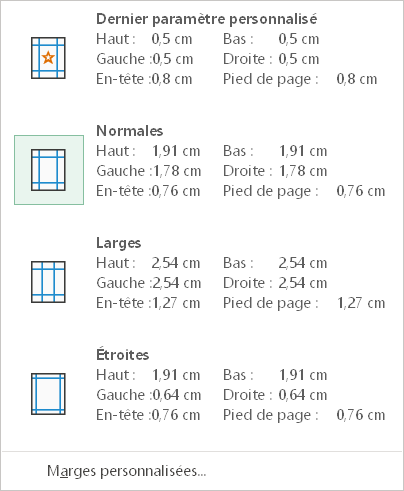Click Bas 0,5 cm in custom preset
The height and width of the screenshot is (491, 404).
coord(271,39)
